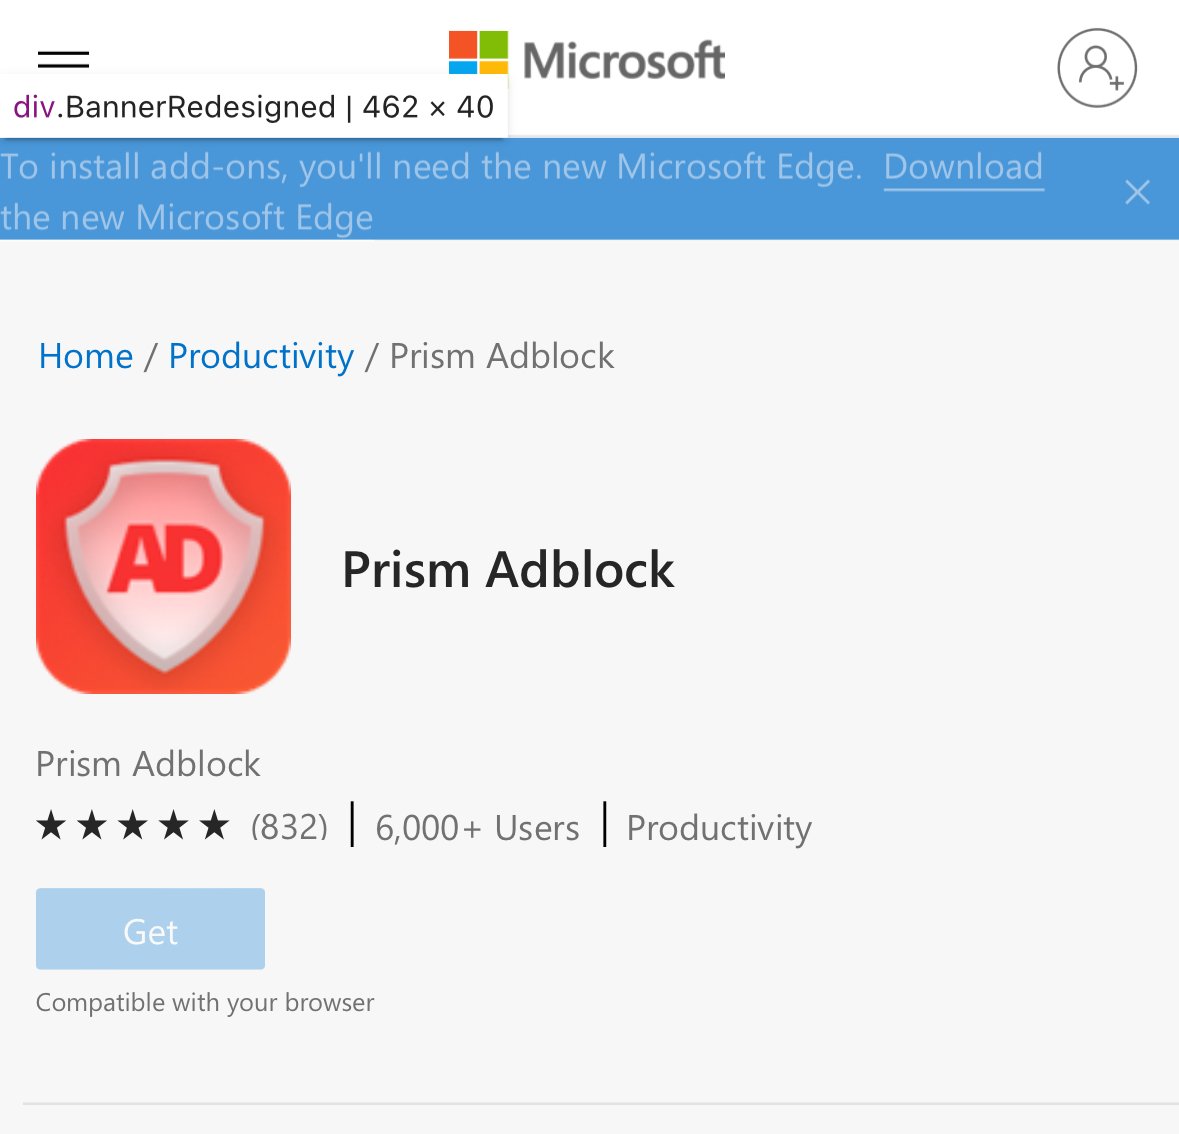Click the star rating row to view reviews
Viewport: 1179px width, 1134px height.
click(x=133, y=825)
